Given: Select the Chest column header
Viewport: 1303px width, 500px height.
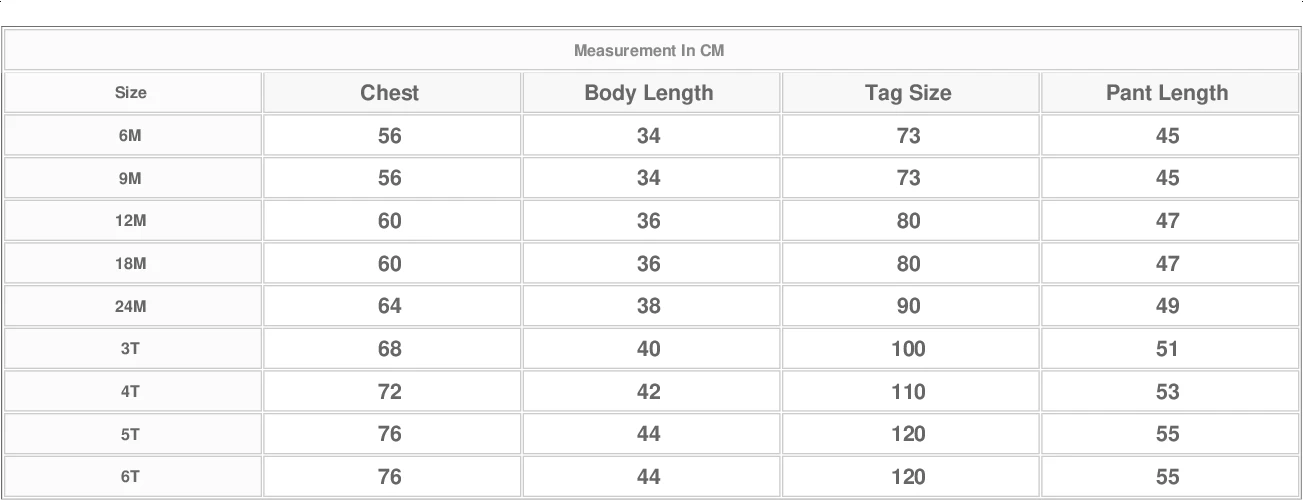Looking at the screenshot, I should [x=390, y=93].
